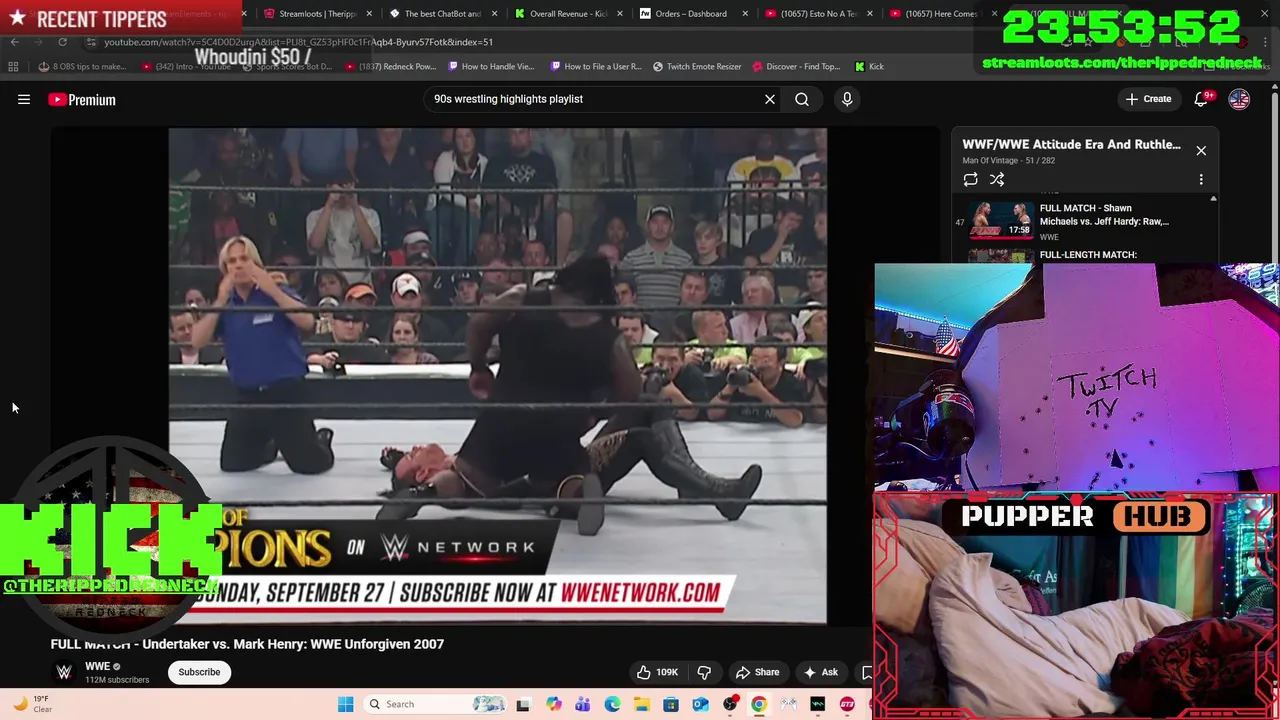
Task: Open Outlook from taskbar
Action: coord(700,704)
